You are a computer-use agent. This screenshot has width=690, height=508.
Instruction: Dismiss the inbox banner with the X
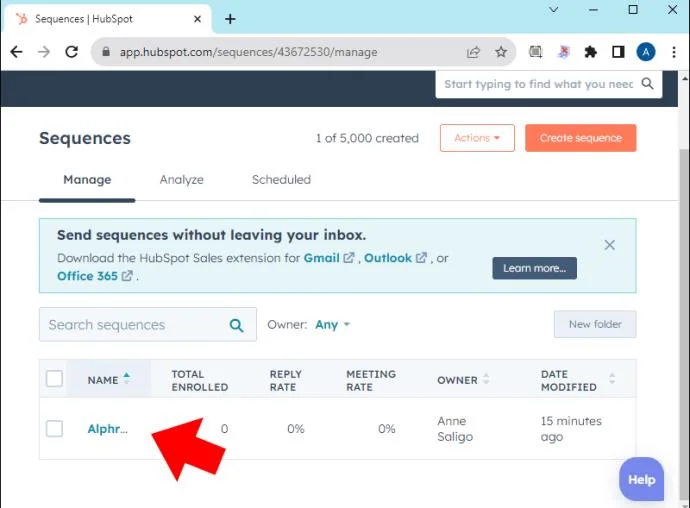click(x=609, y=245)
